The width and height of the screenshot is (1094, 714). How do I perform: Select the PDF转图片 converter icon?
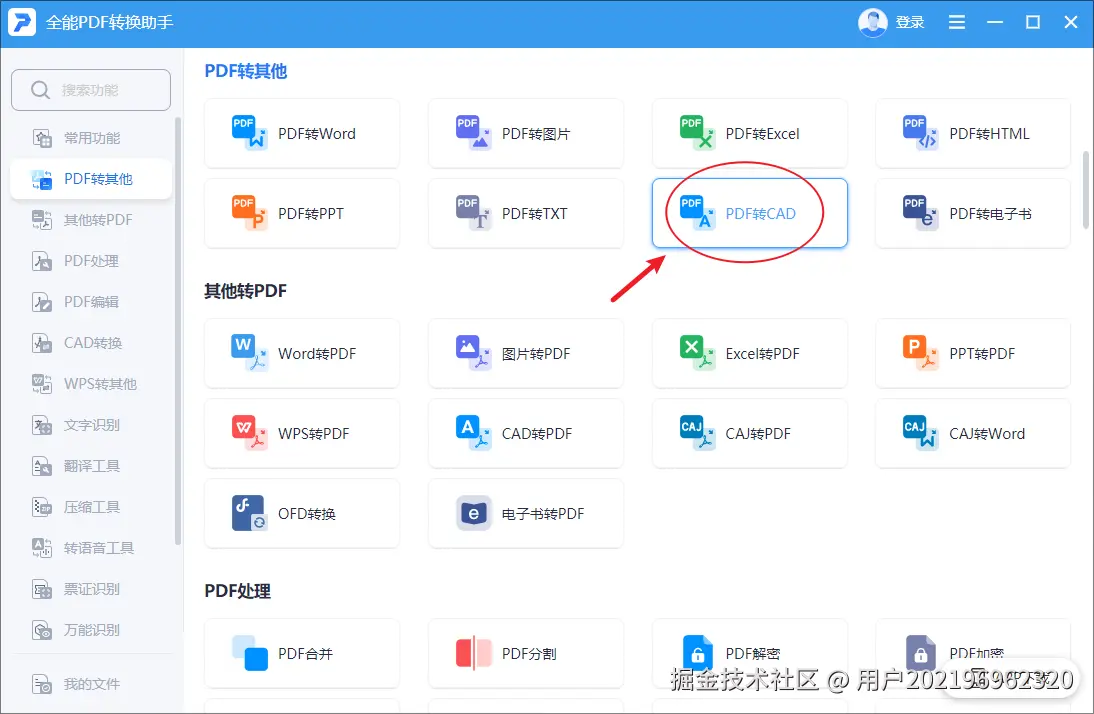pos(473,133)
